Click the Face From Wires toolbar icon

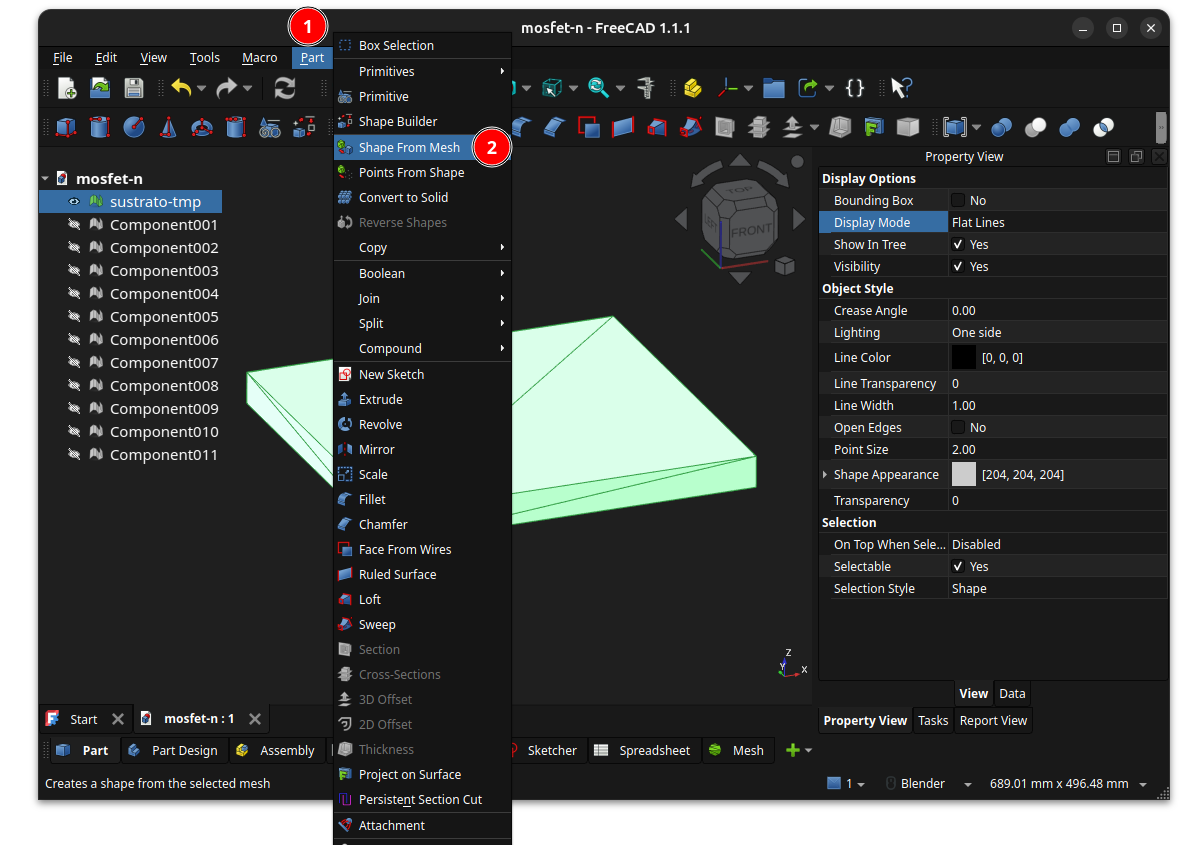pos(588,127)
